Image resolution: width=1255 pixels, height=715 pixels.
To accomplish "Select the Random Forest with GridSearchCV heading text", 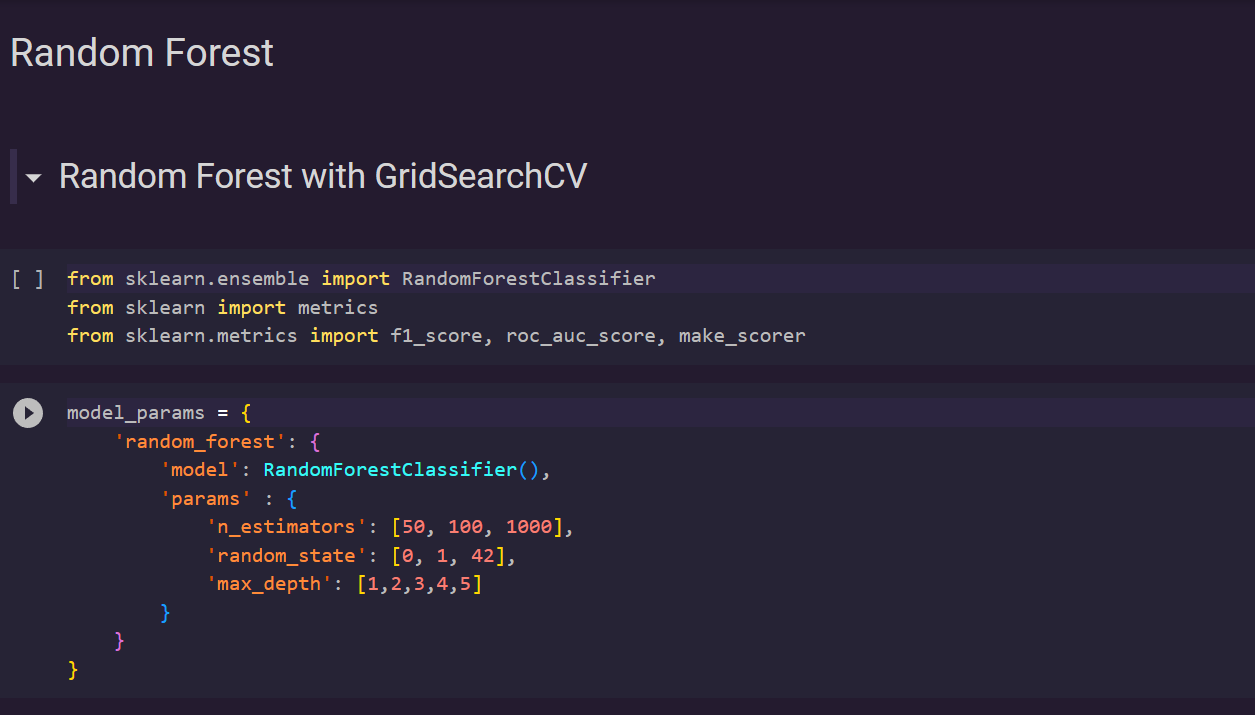I will pos(323,176).
